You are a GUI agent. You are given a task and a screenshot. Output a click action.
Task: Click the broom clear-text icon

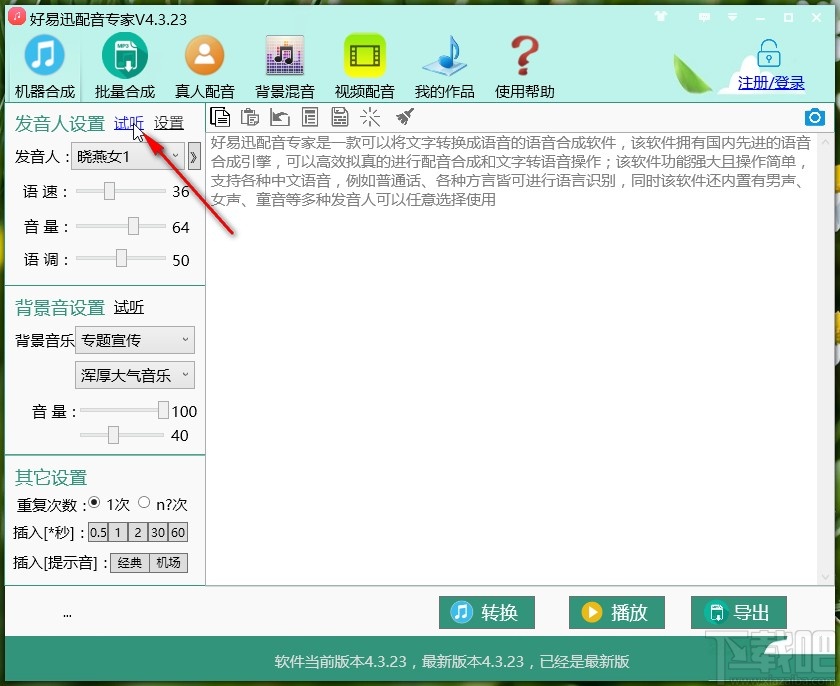405,117
